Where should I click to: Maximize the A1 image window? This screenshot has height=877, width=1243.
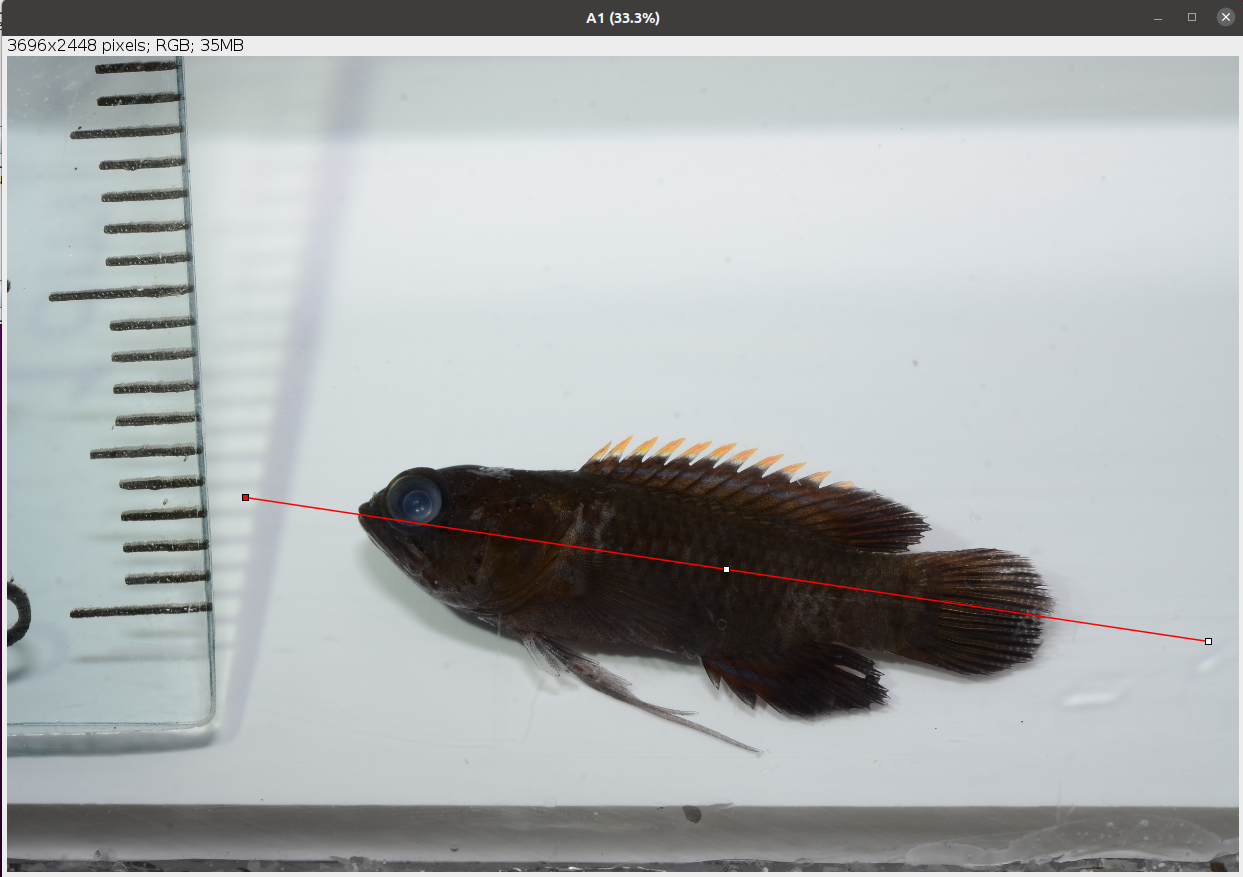point(1192,17)
